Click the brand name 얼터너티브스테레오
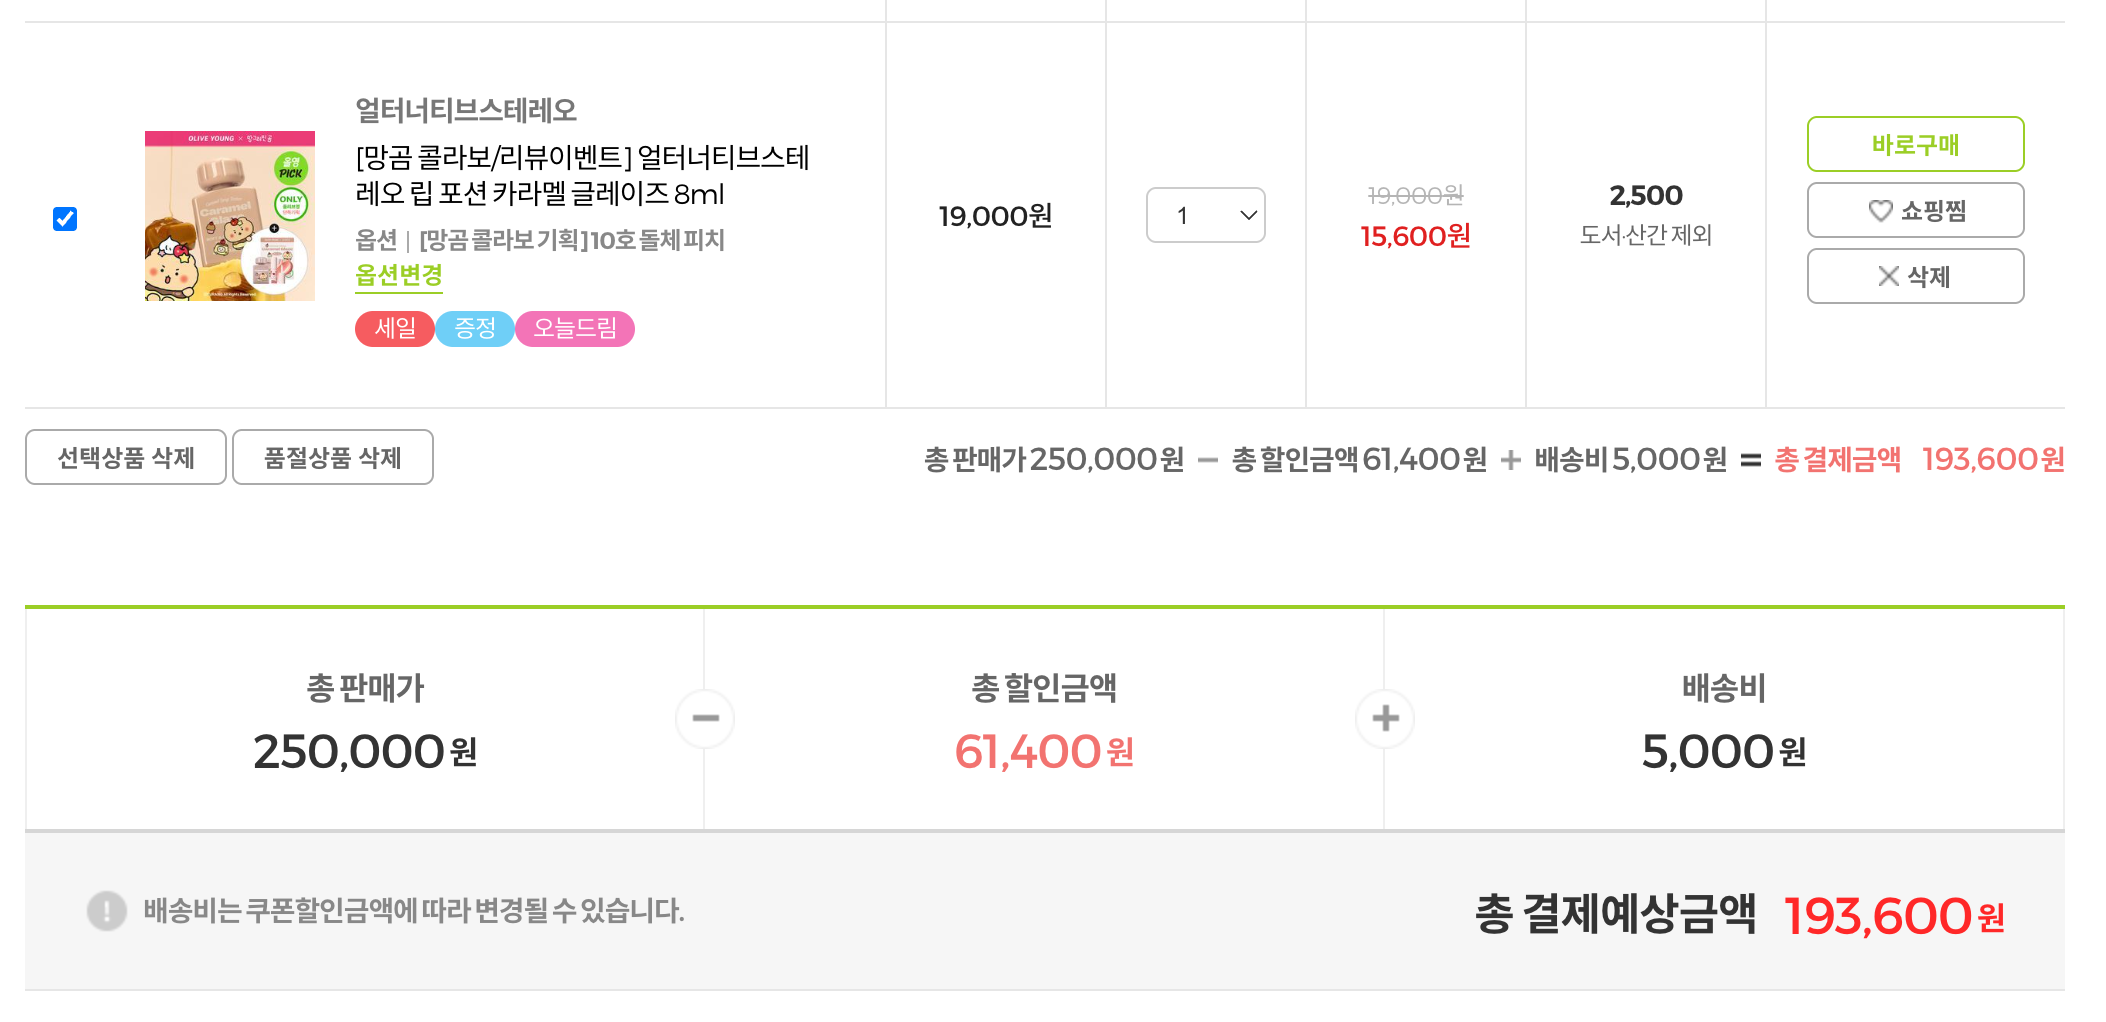Viewport: 2106px width, 1022px height. (466, 110)
